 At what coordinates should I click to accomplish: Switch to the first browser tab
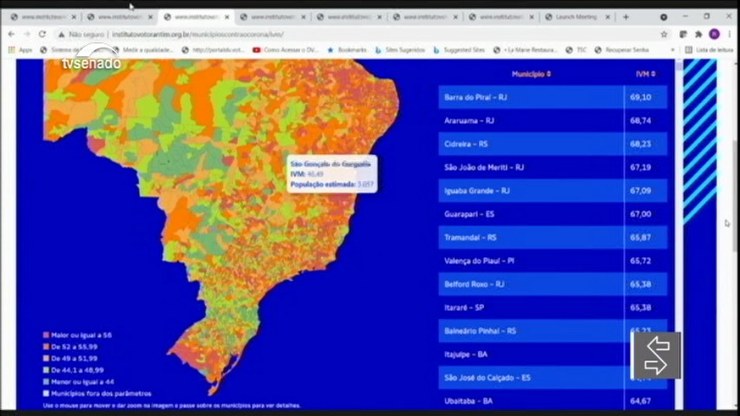(x=40, y=17)
